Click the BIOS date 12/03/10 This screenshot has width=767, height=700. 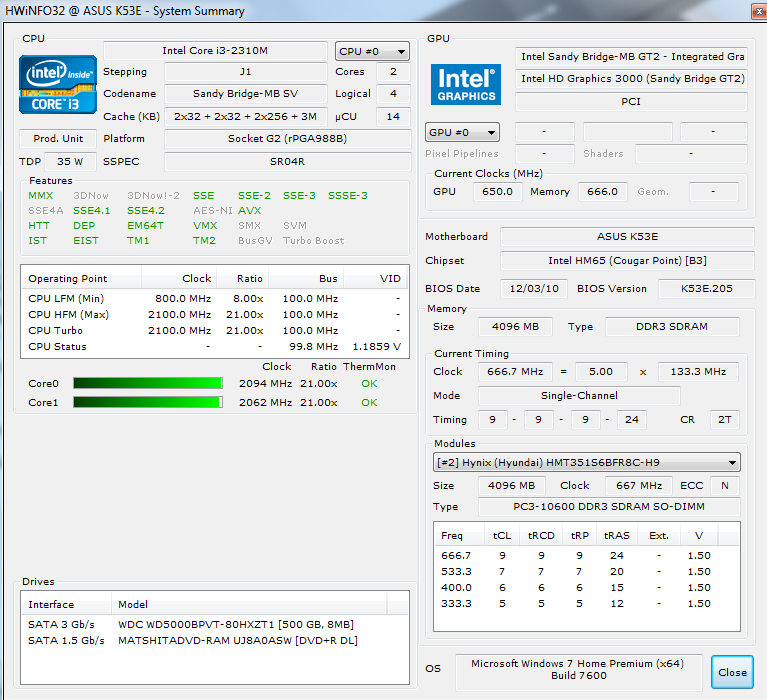[x=534, y=289]
